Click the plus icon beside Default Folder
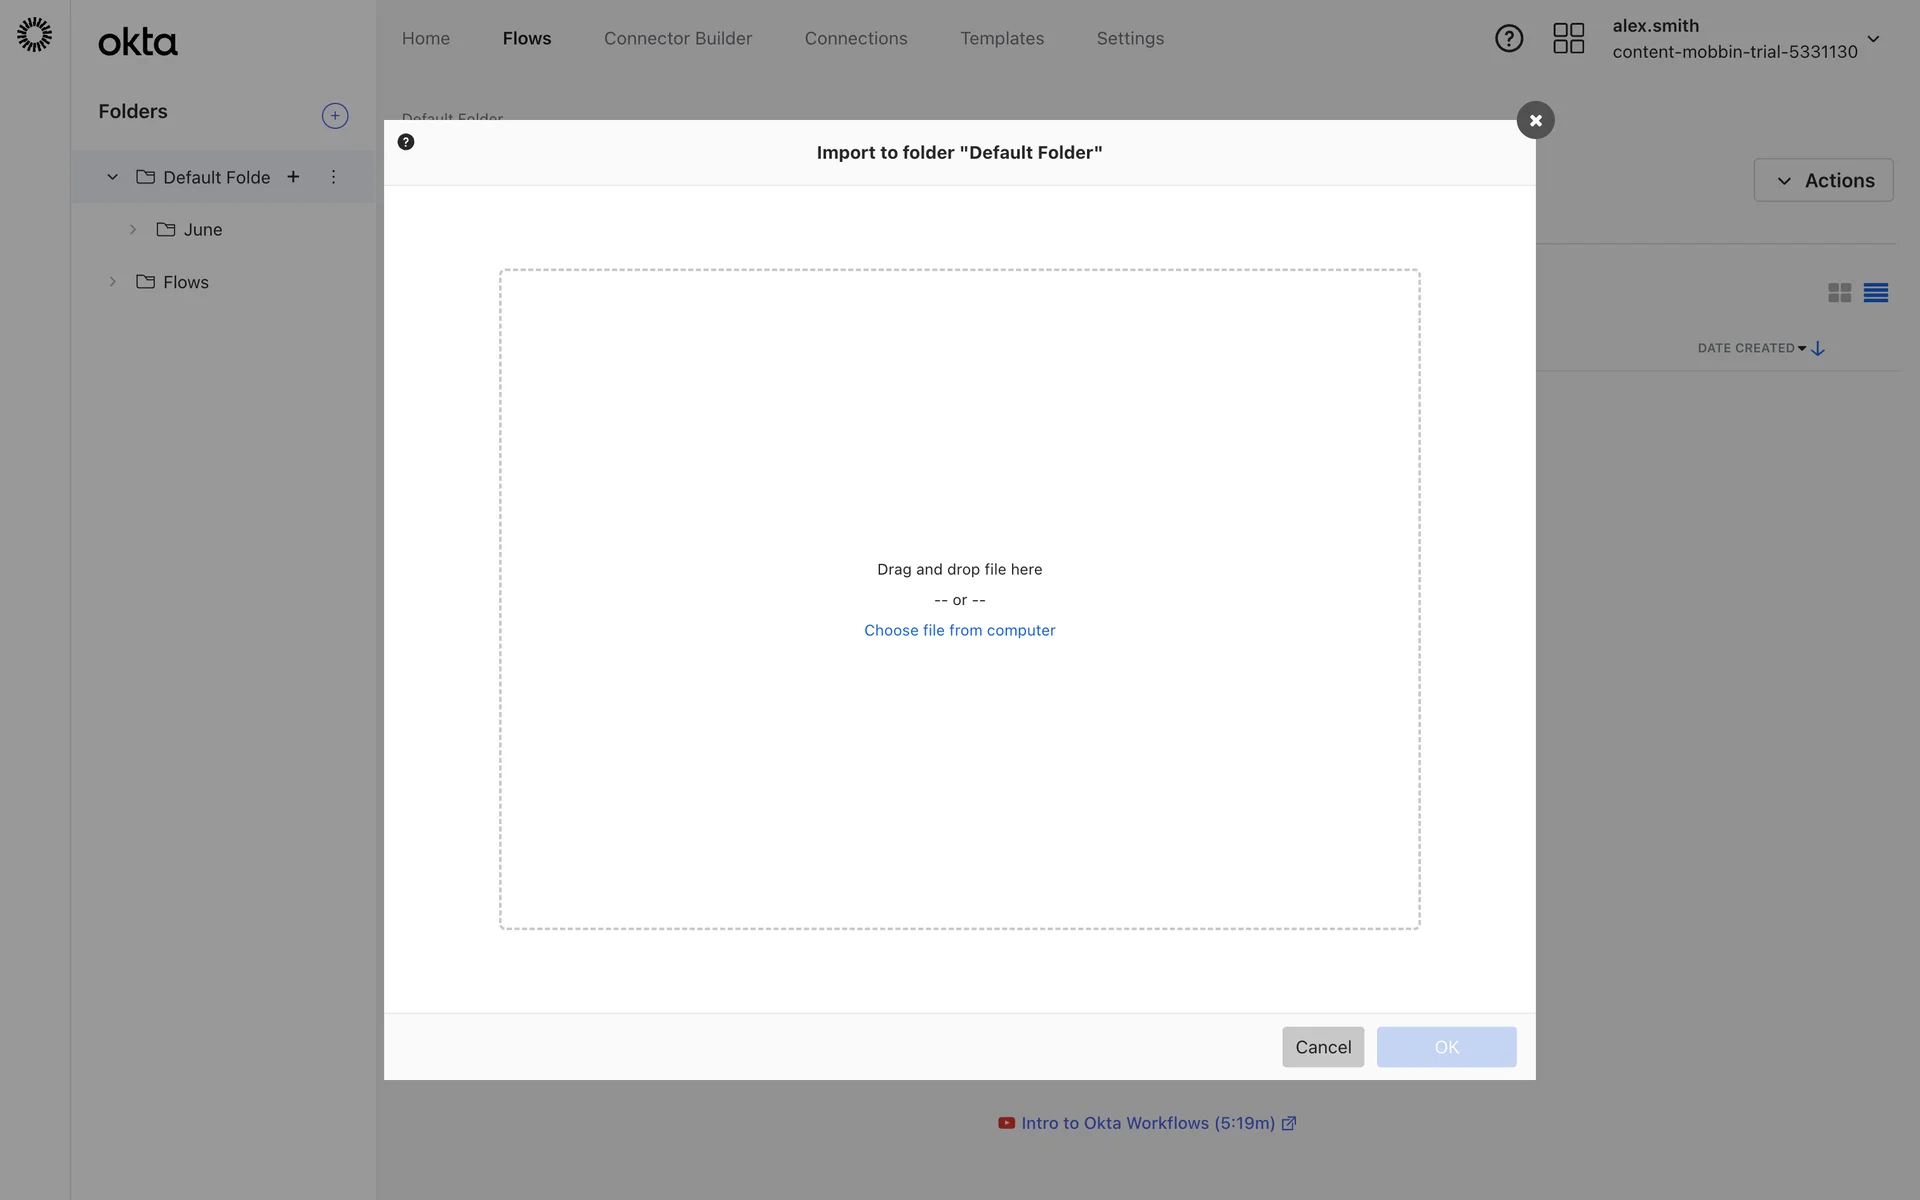This screenshot has height=1200, width=1920. tap(293, 177)
